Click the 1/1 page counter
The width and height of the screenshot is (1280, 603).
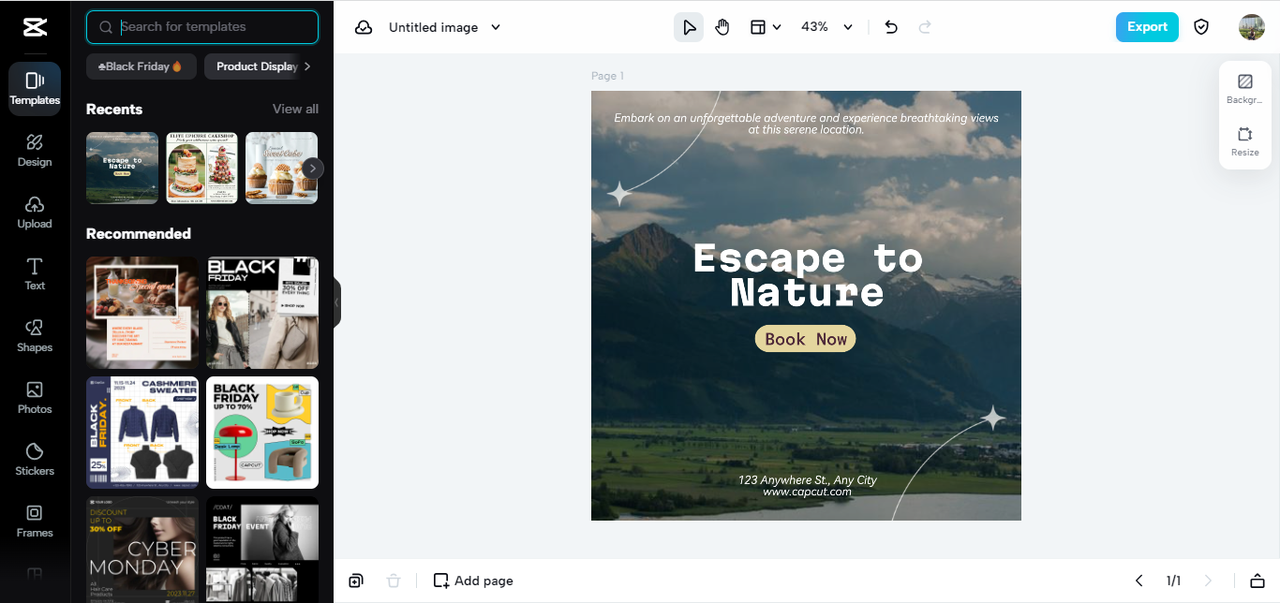[1174, 581]
